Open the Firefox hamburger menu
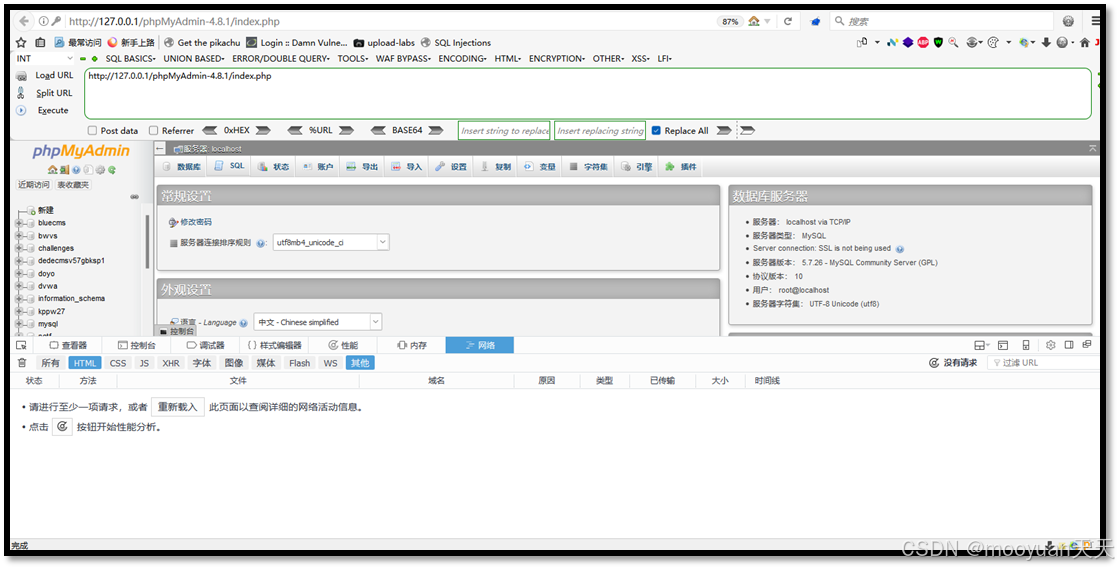The width and height of the screenshot is (1119, 569). (1095, 21)
